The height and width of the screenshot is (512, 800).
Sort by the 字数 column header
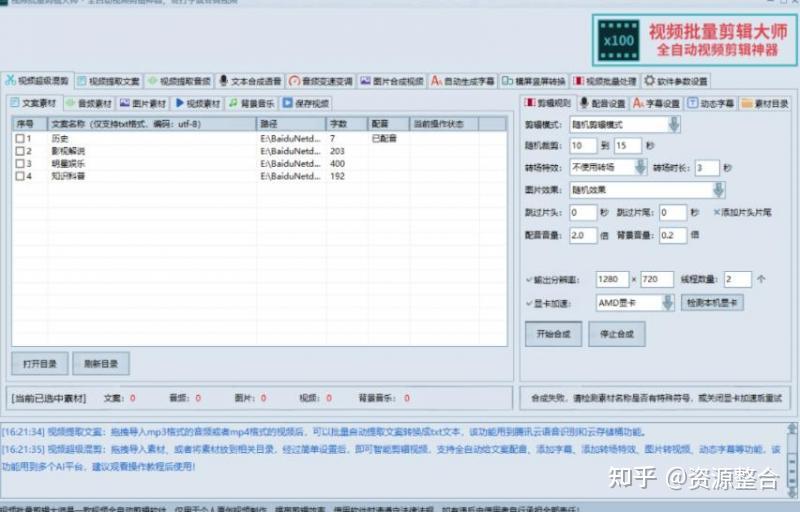coord(346,124)
